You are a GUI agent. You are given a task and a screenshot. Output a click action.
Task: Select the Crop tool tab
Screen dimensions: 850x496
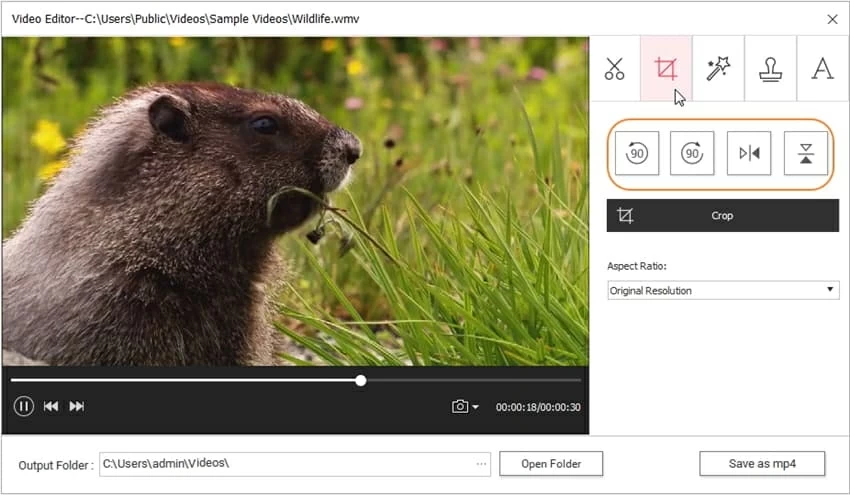click(666, 69)
